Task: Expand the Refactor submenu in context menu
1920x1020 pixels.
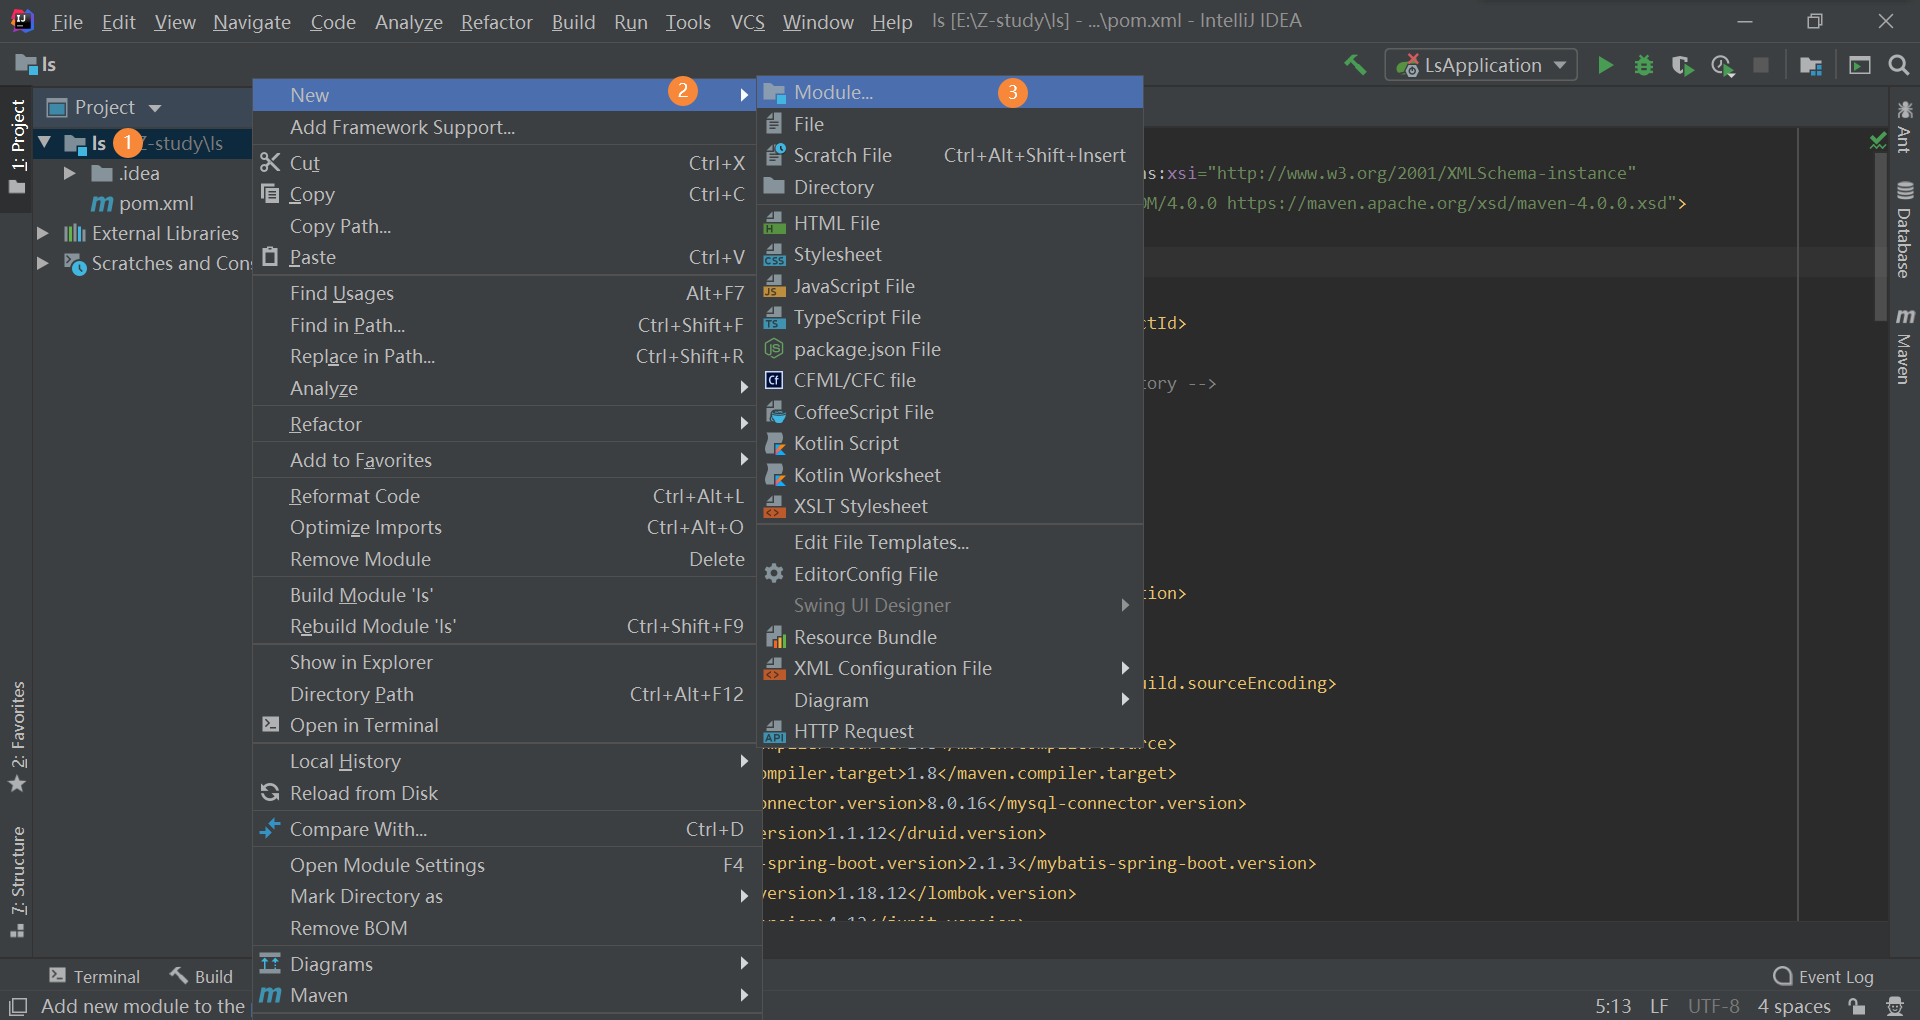Action: pos(507,424)
